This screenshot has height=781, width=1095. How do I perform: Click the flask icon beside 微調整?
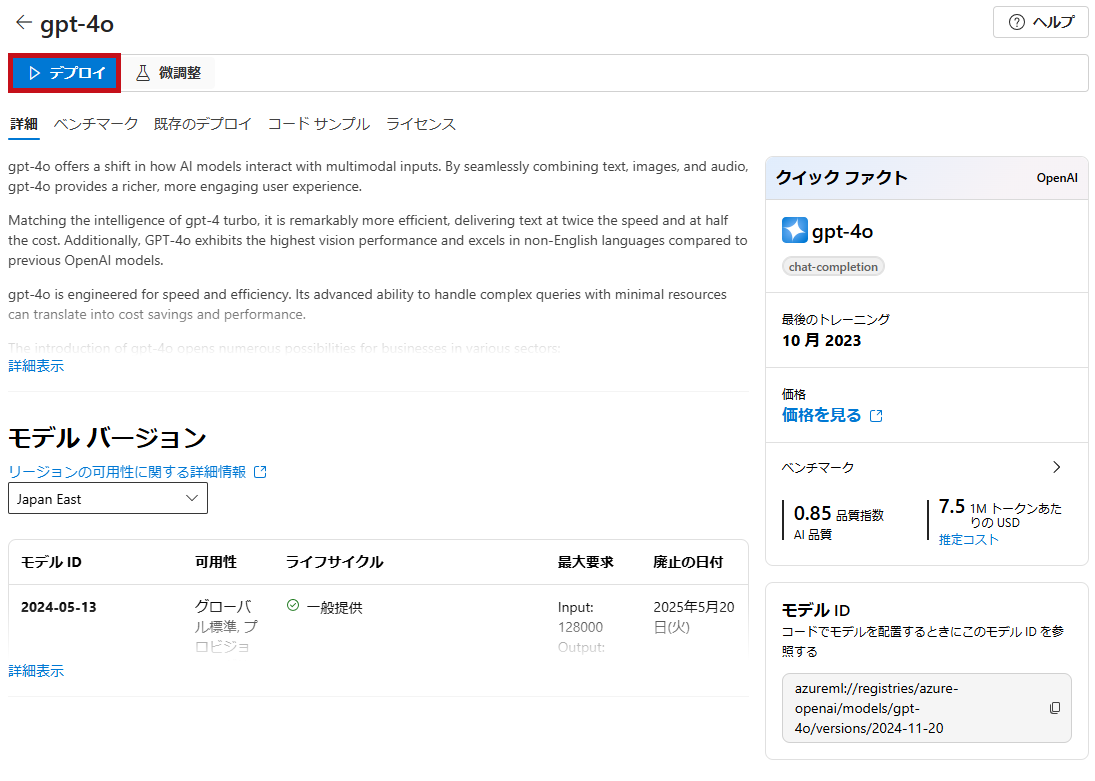[x=142, y=73]
